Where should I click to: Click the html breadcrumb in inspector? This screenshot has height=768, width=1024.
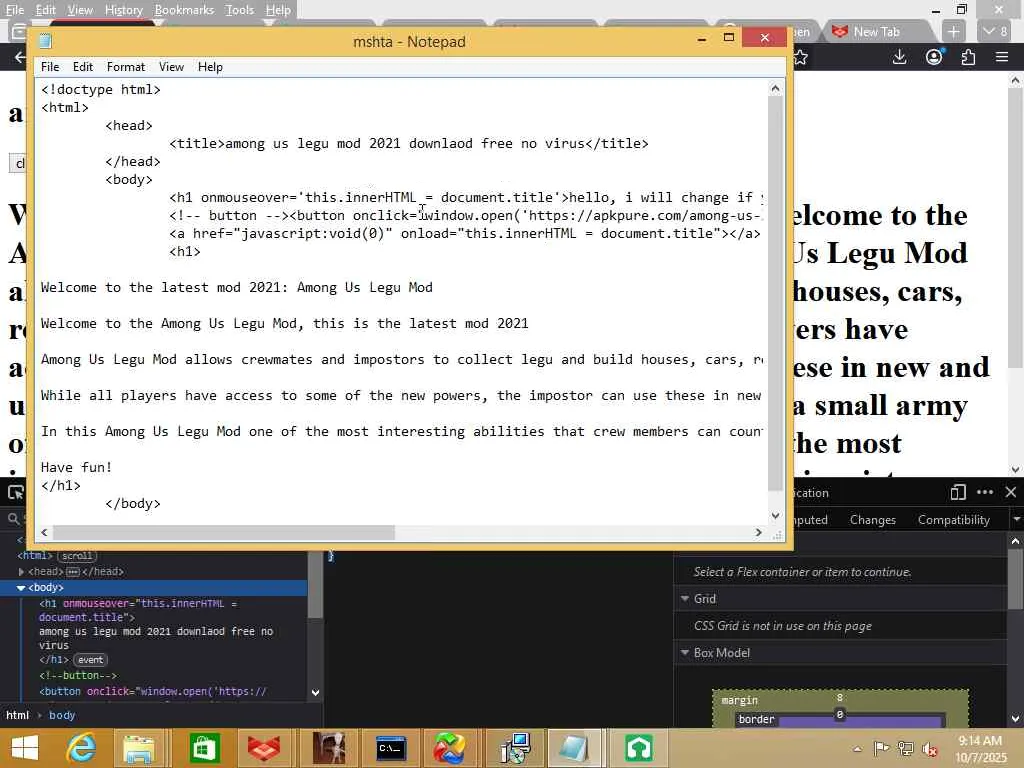coord(18,715)
